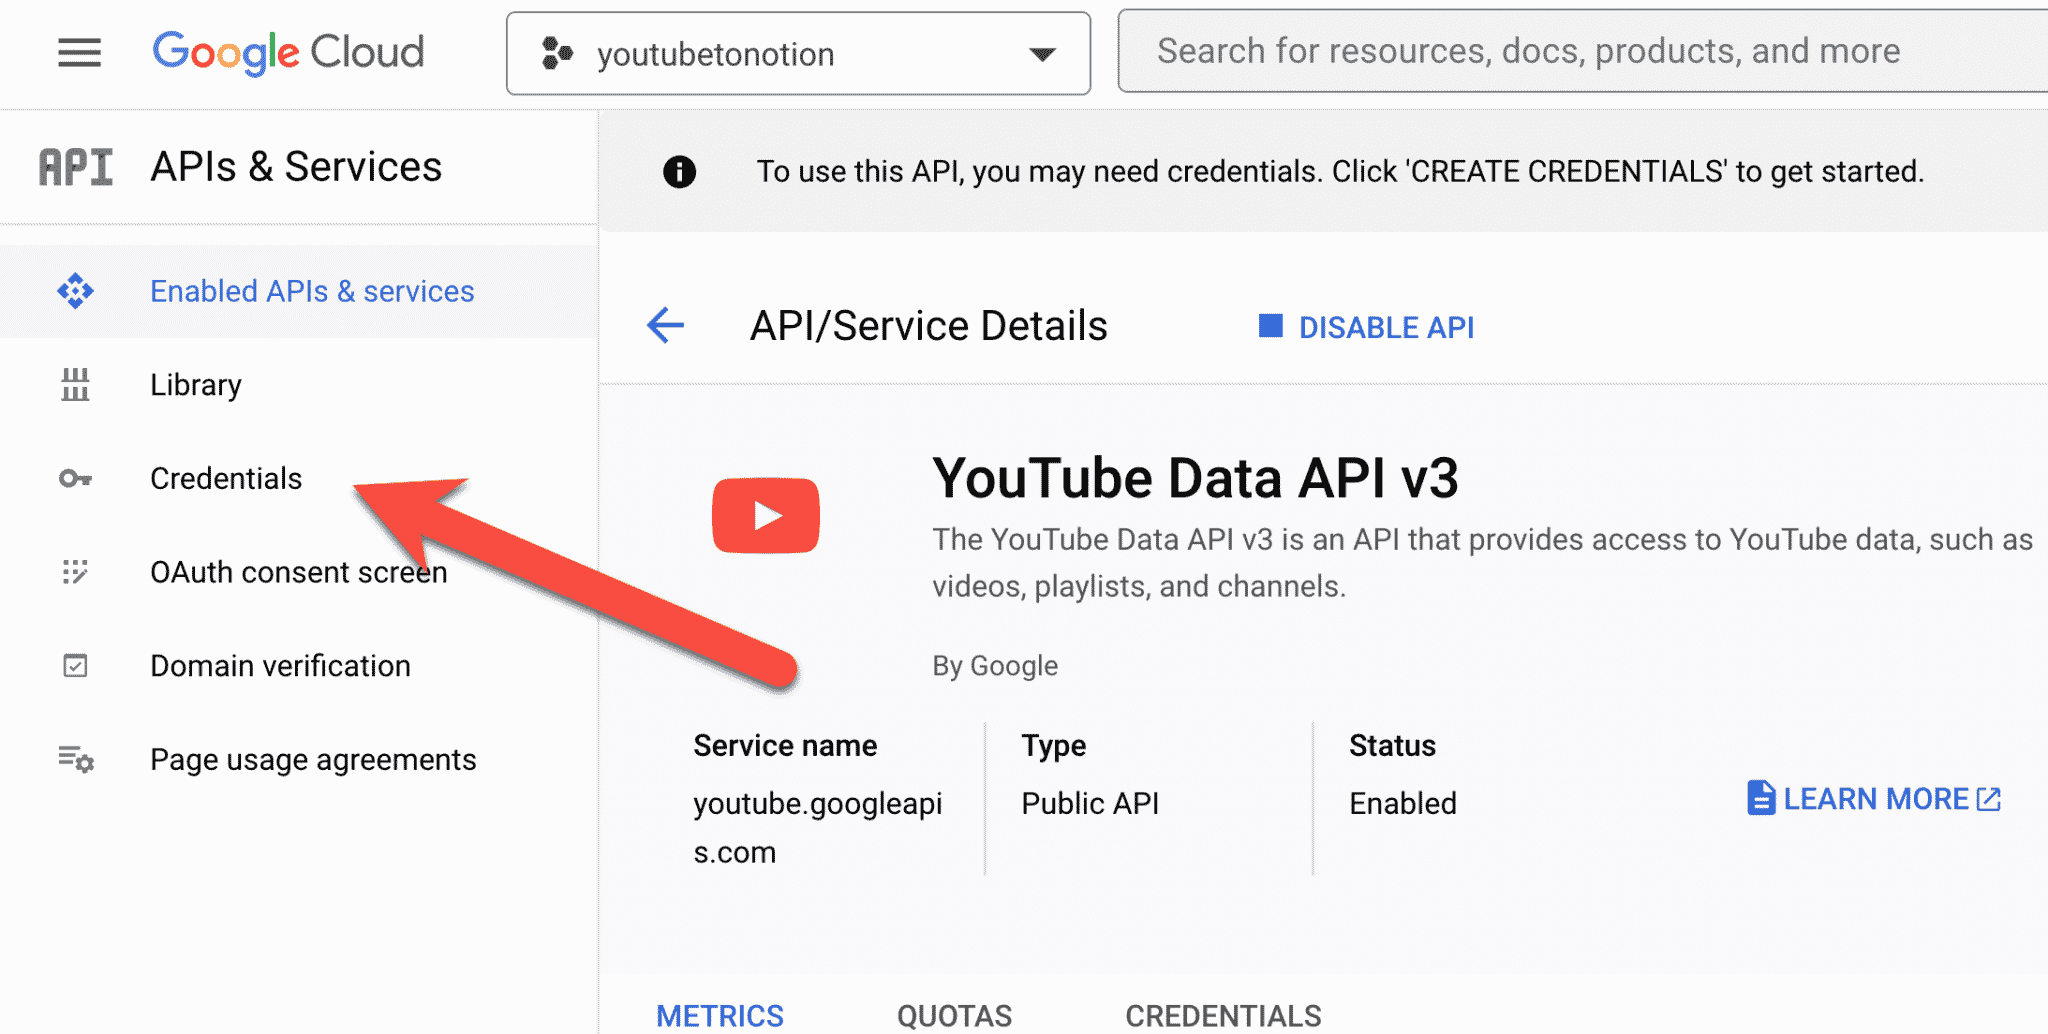Open the APIs & Services section header

(x=296, y=166)
